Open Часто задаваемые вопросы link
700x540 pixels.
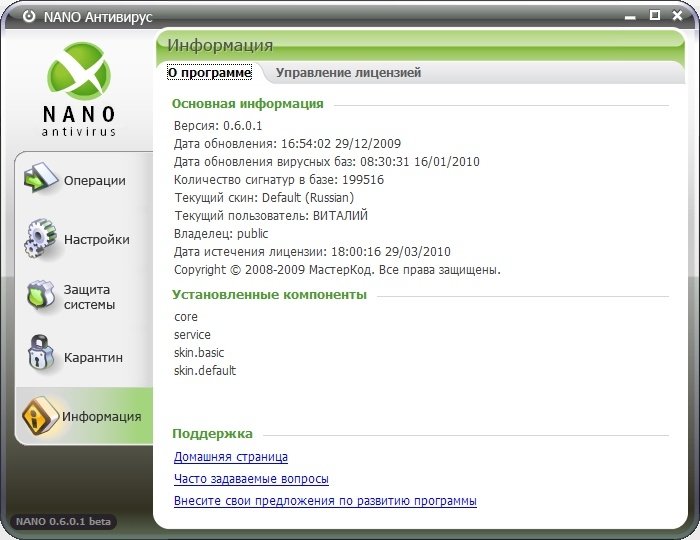(x=251, y=478)
